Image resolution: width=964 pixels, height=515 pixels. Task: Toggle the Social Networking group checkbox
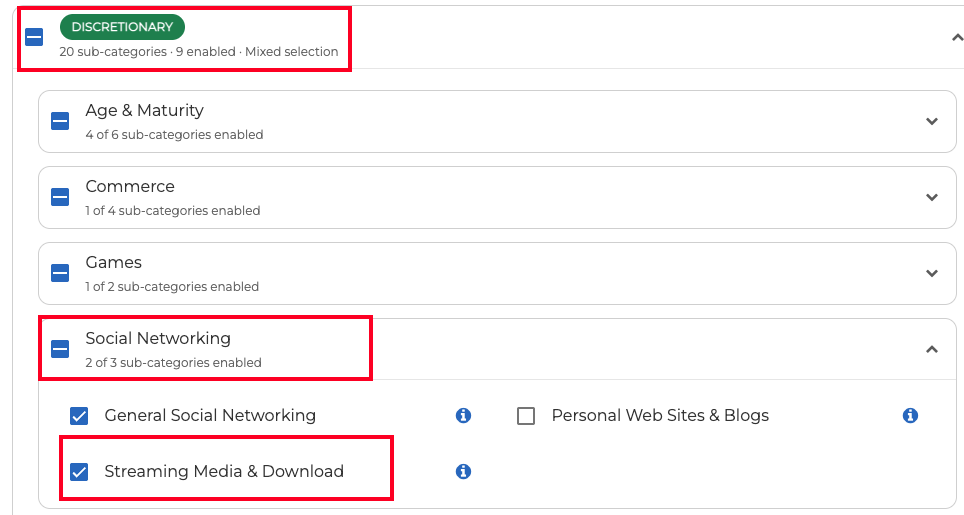(60, 349)
